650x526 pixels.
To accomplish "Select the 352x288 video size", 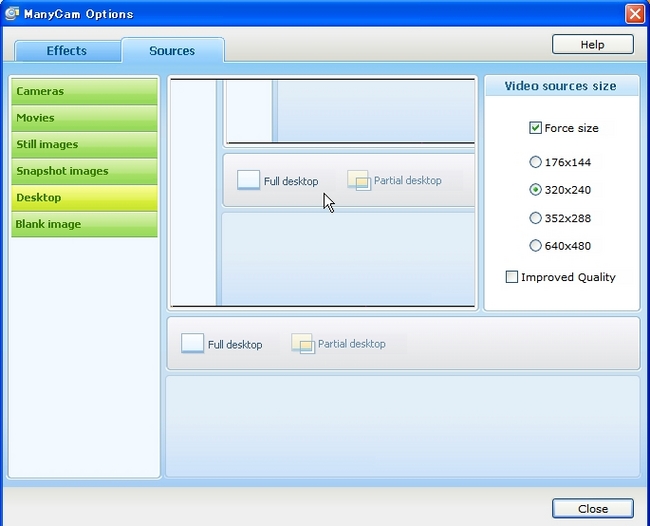I will (x=535, y=218).
